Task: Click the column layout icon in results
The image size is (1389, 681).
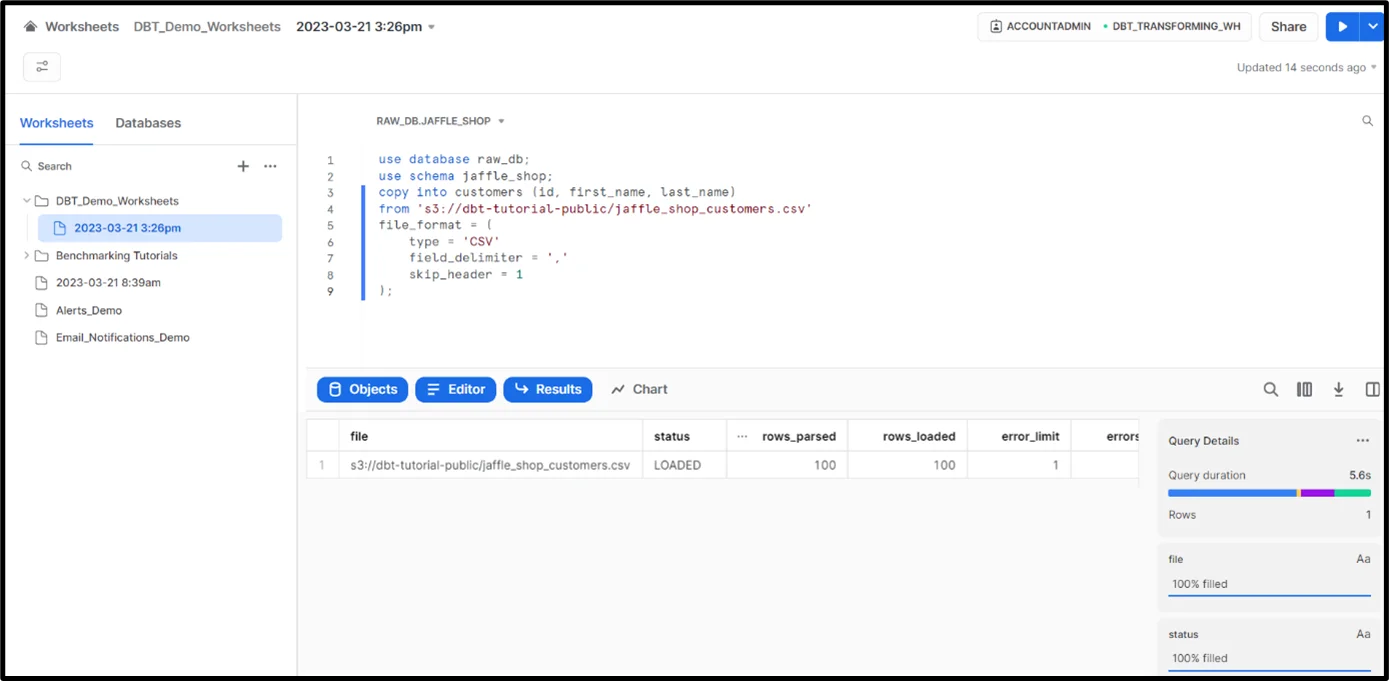Action: coord(1304,390)
